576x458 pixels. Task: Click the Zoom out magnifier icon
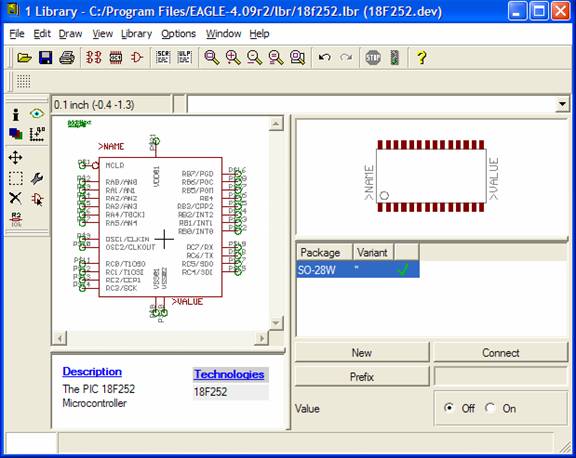(254, 58)
